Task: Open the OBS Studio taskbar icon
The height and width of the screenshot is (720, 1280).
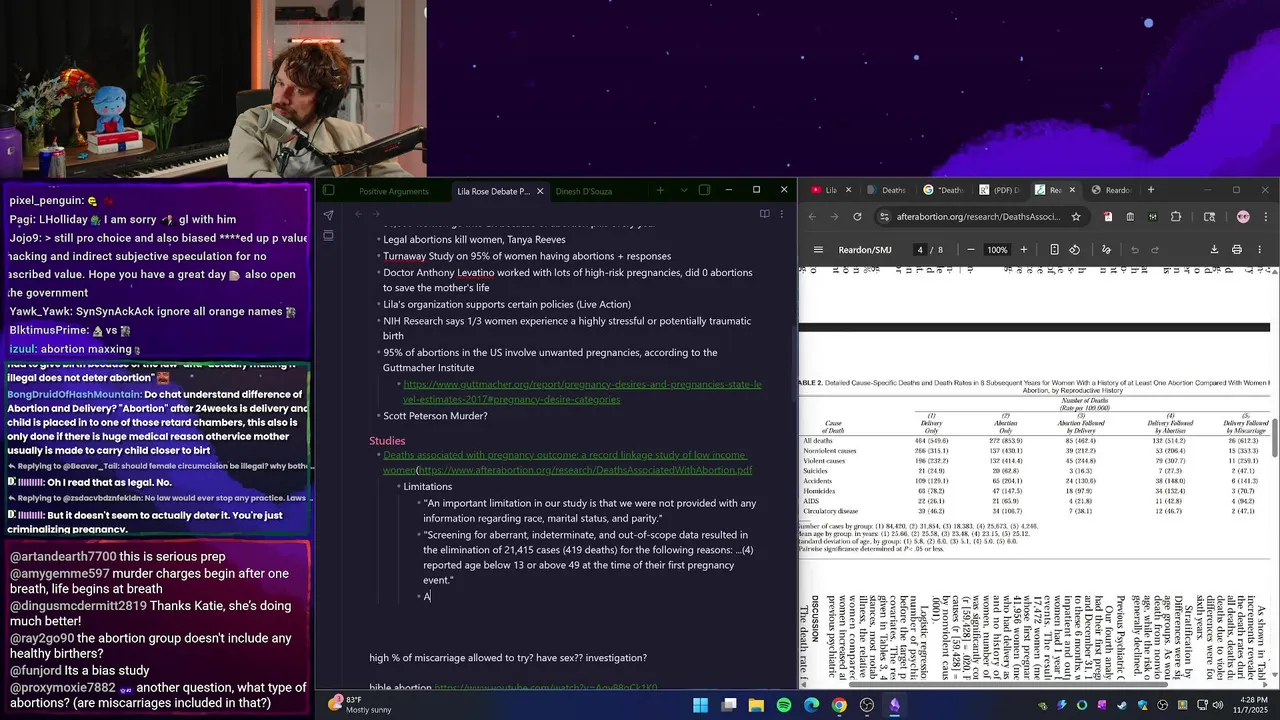Action: (867, 705)
